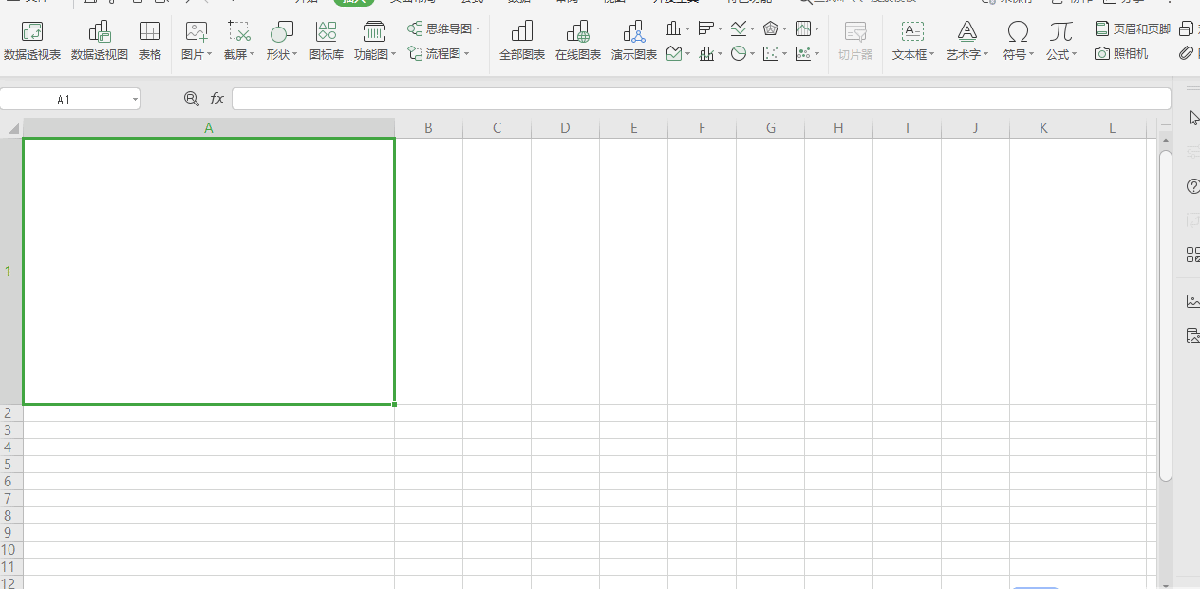Open the 流程图 flowchart dropdown

point(438,54)
